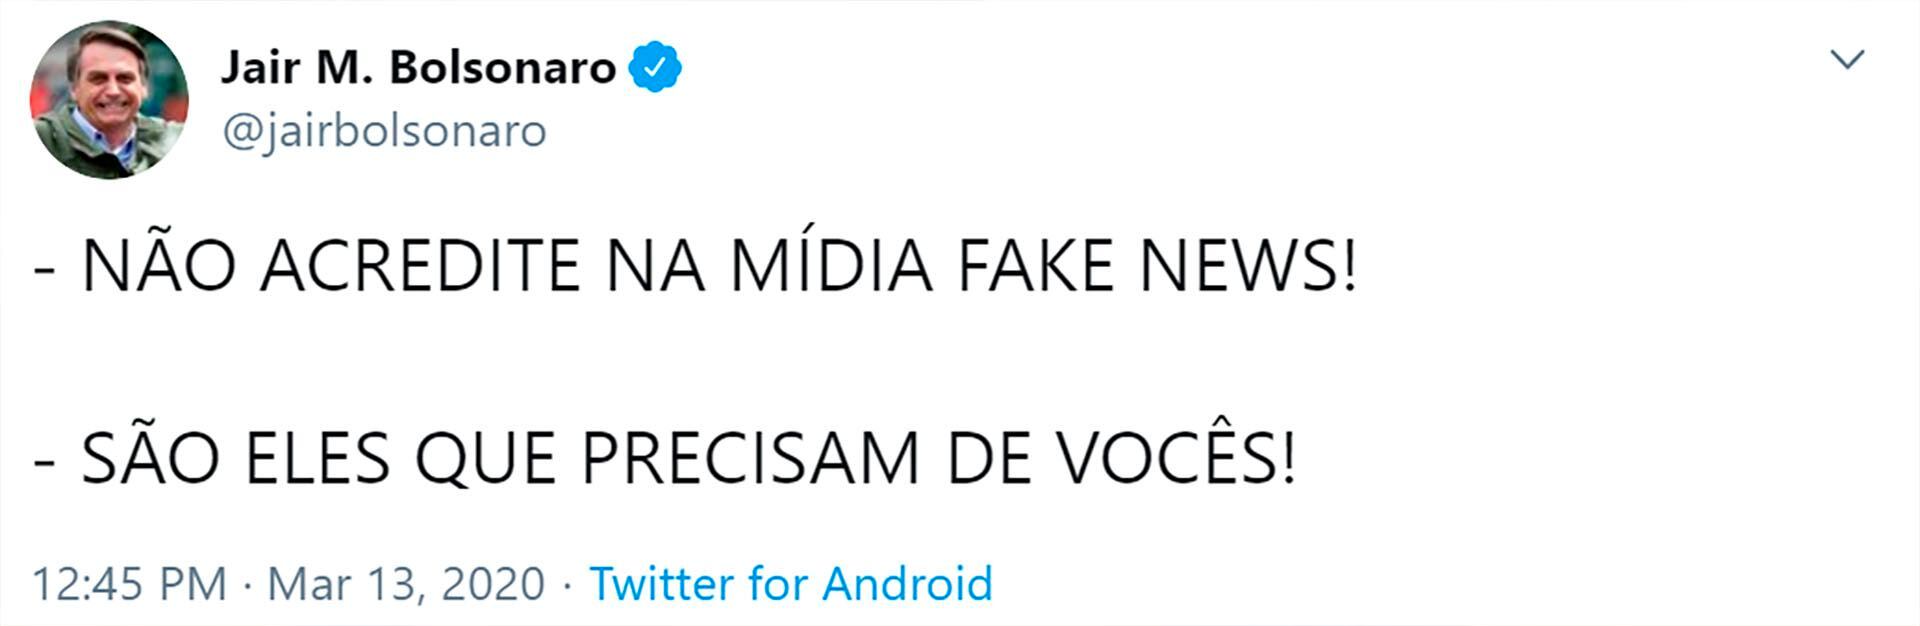Click the year 2020 in the date
The width and height of the screenshot is (1920, 626).
point(492,584)
